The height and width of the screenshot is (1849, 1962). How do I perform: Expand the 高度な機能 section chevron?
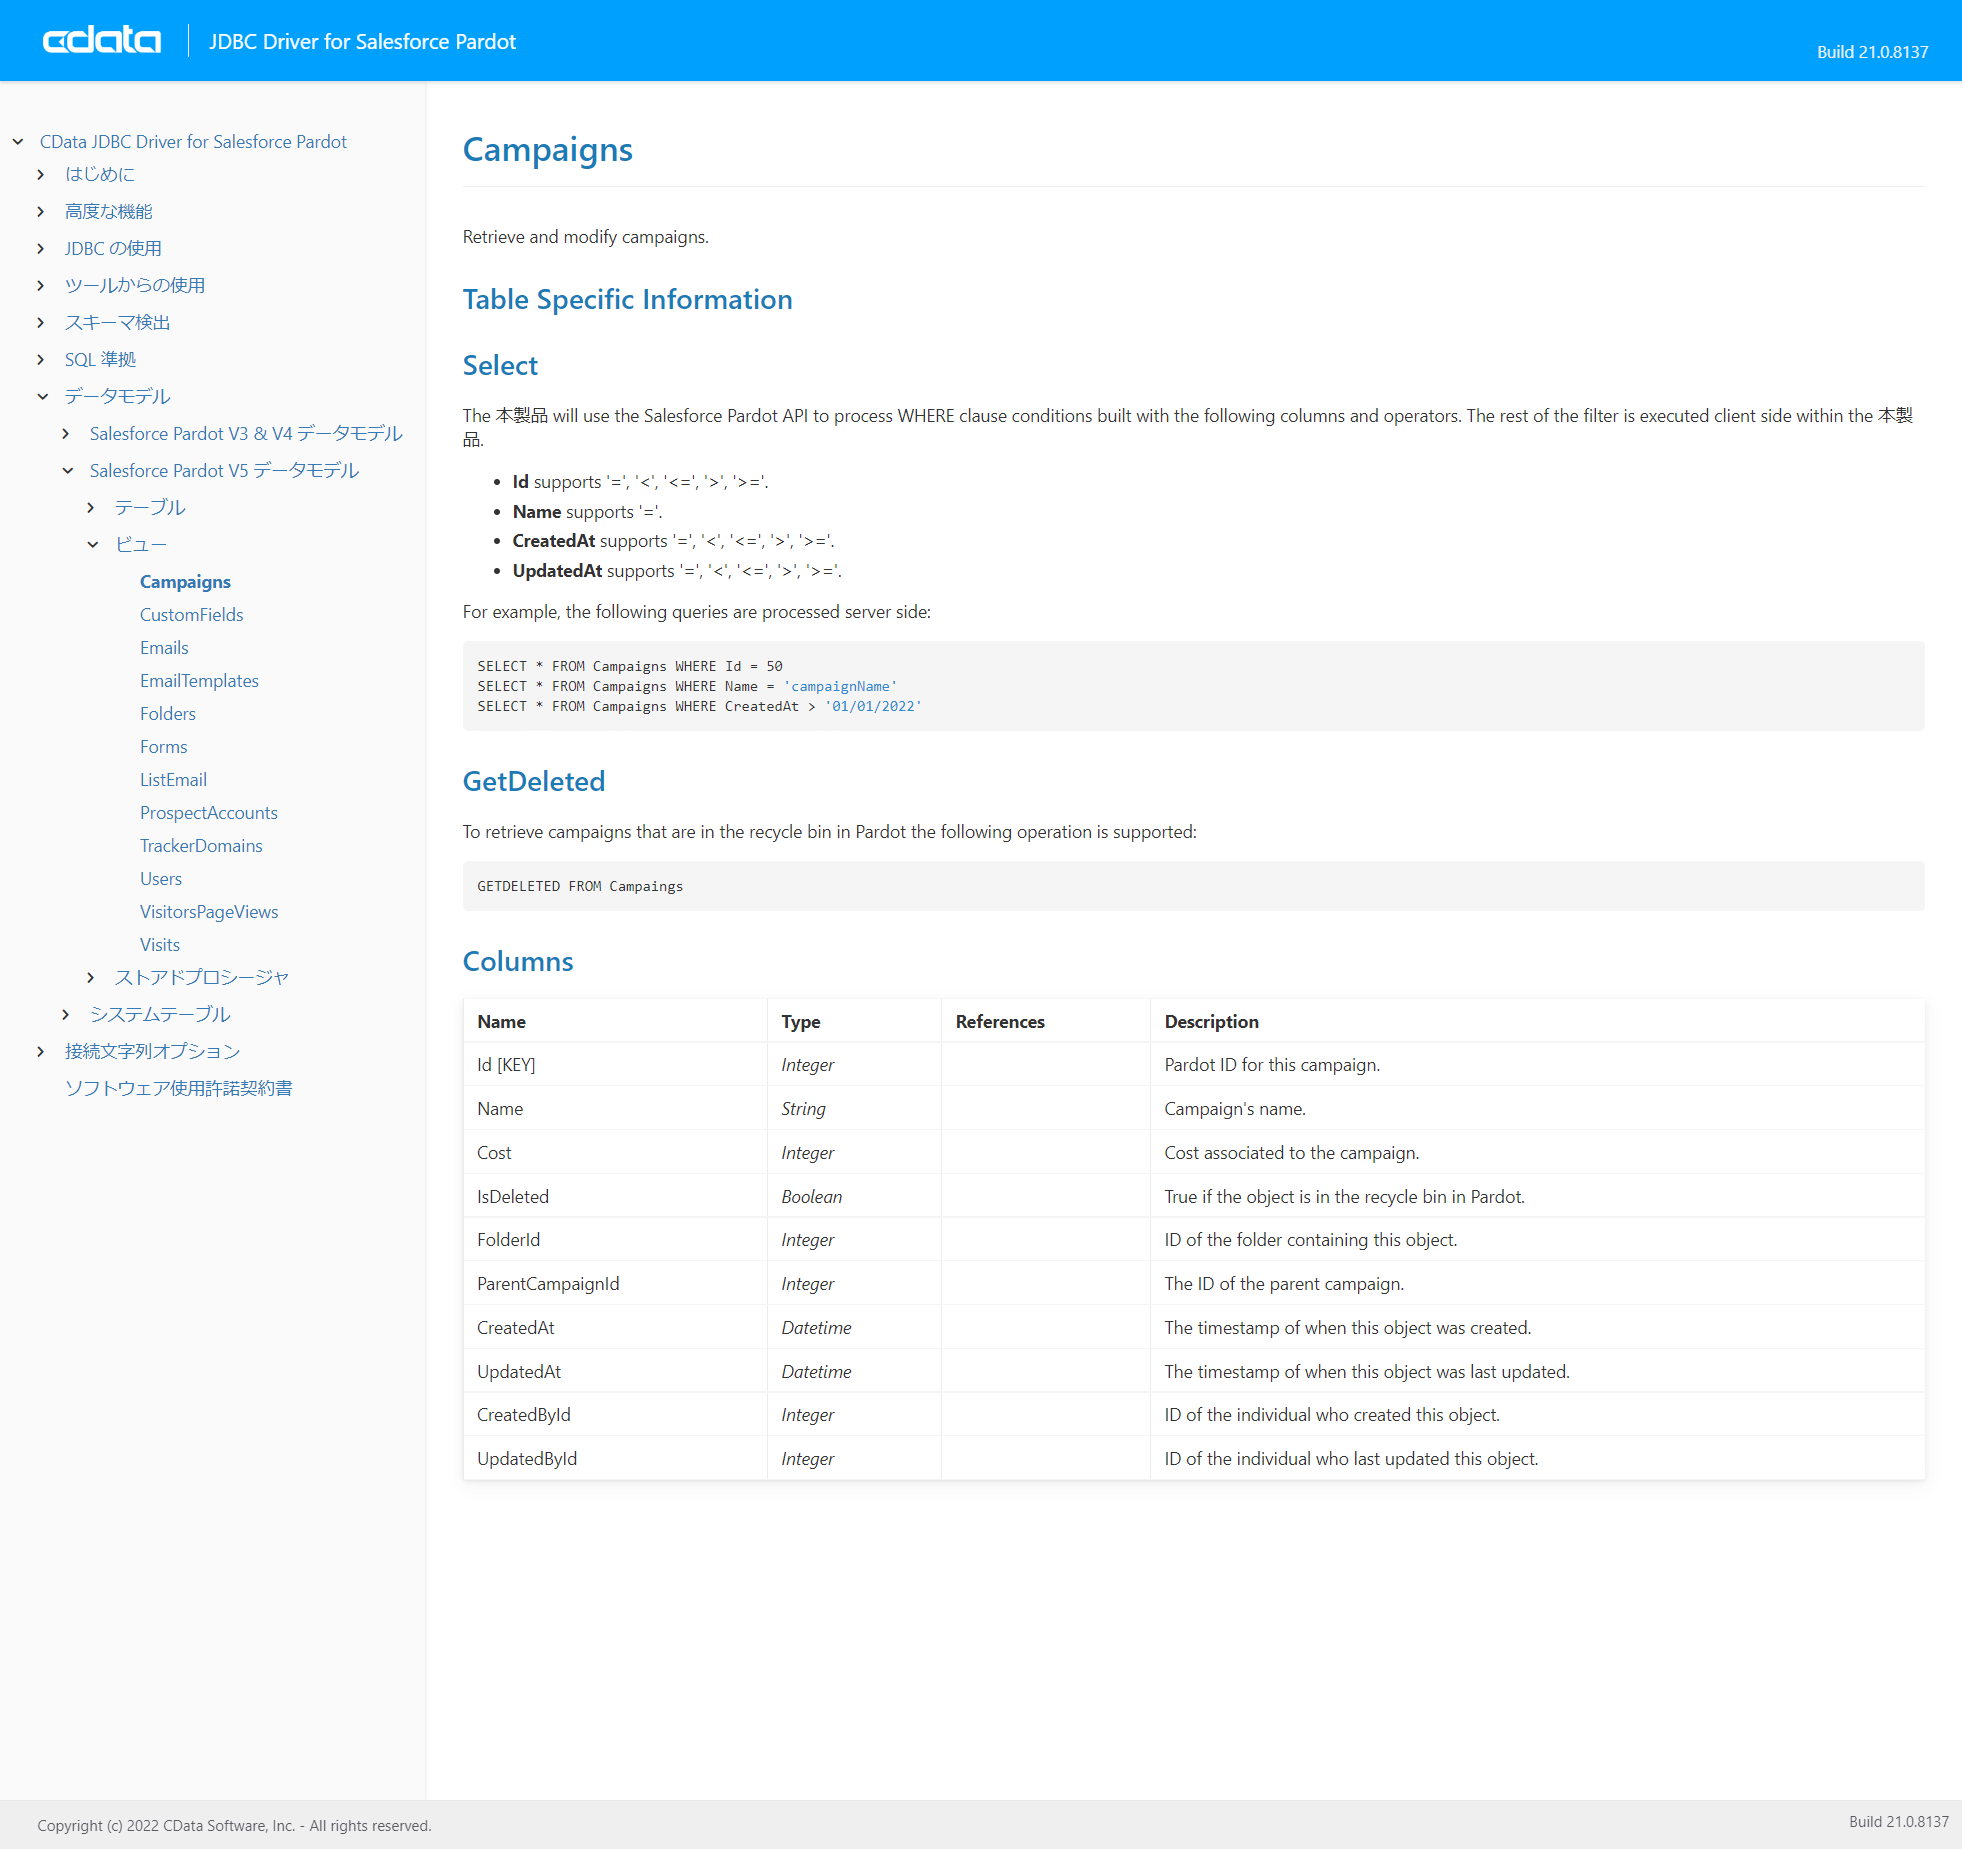[x=41, y=212]
